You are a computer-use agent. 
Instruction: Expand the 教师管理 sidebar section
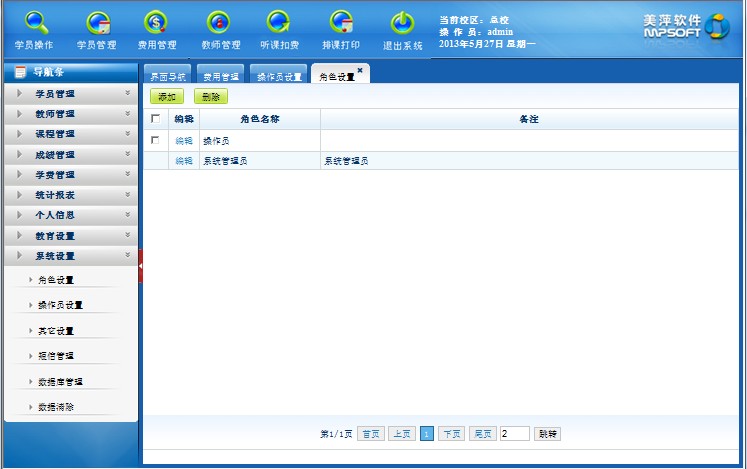pyautogui.click(x=70, y=114)
